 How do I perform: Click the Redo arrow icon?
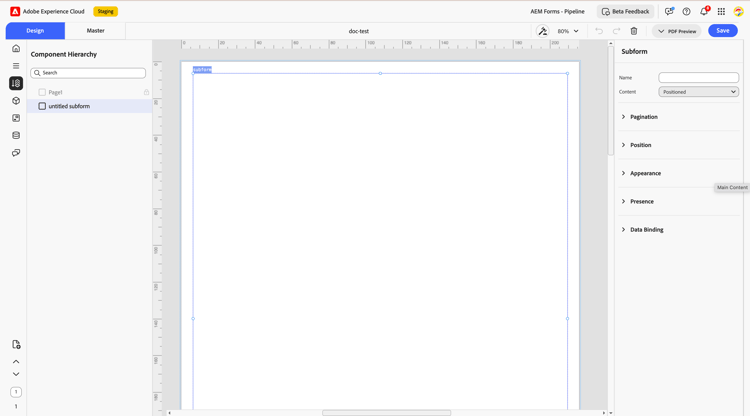point(617,31)
